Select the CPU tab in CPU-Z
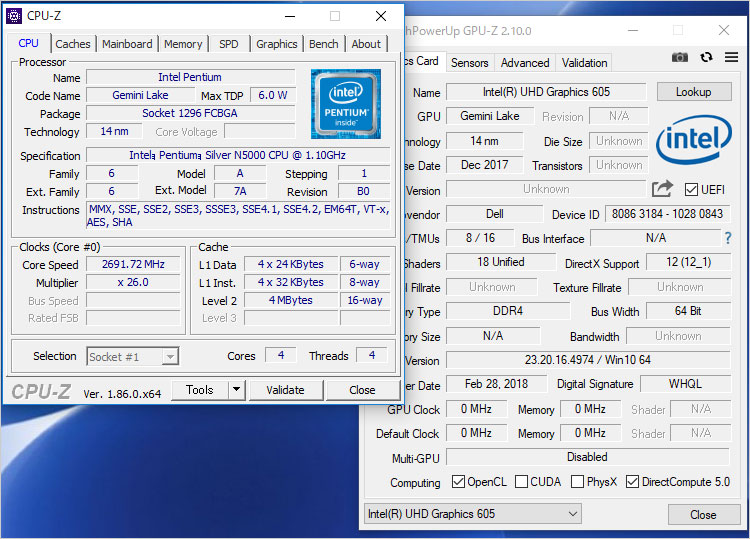The image size is (750, 539). (x=28, y=43)
